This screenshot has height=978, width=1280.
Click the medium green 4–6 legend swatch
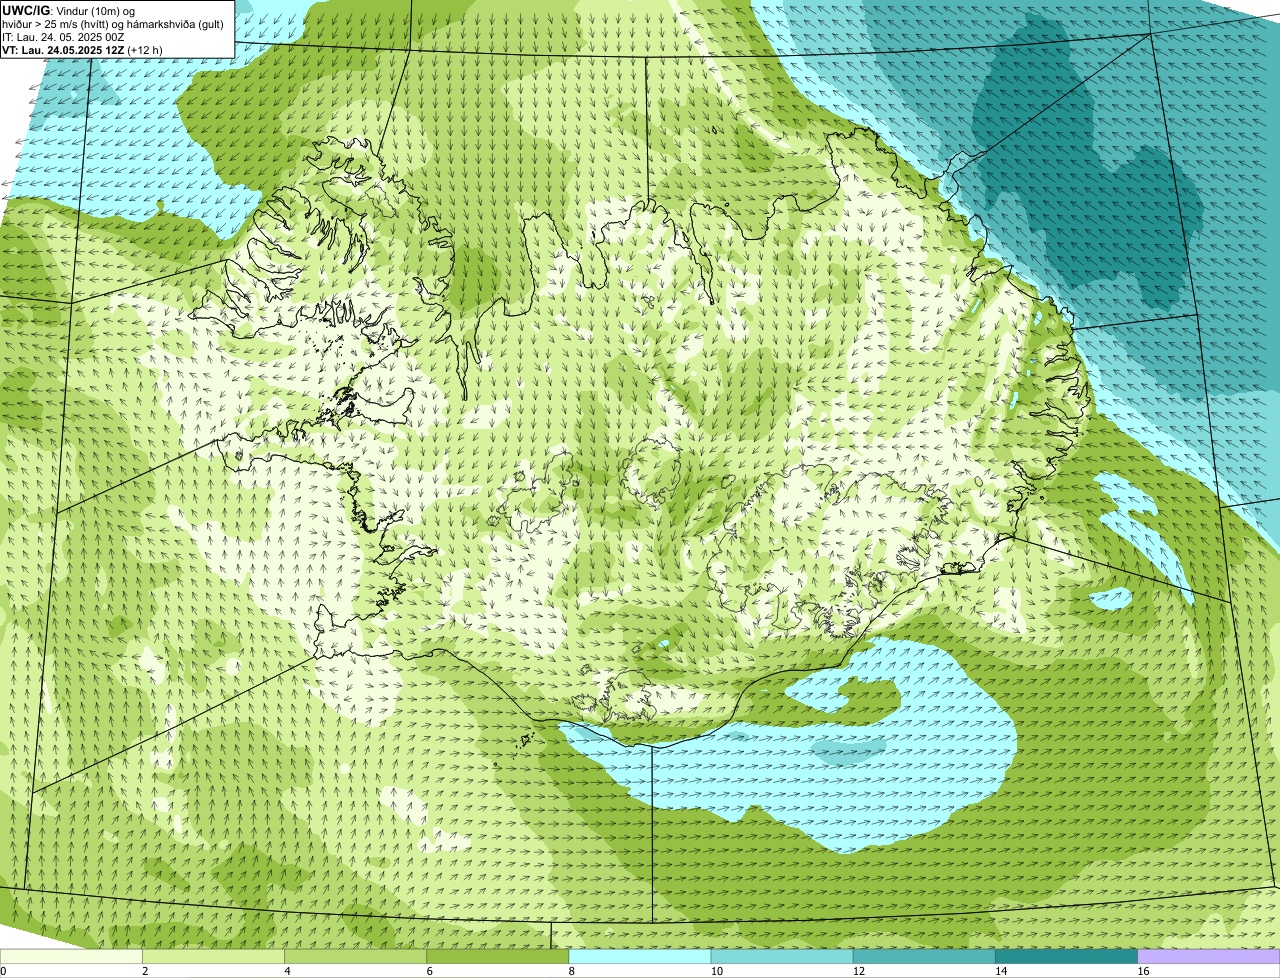(355, 957)
